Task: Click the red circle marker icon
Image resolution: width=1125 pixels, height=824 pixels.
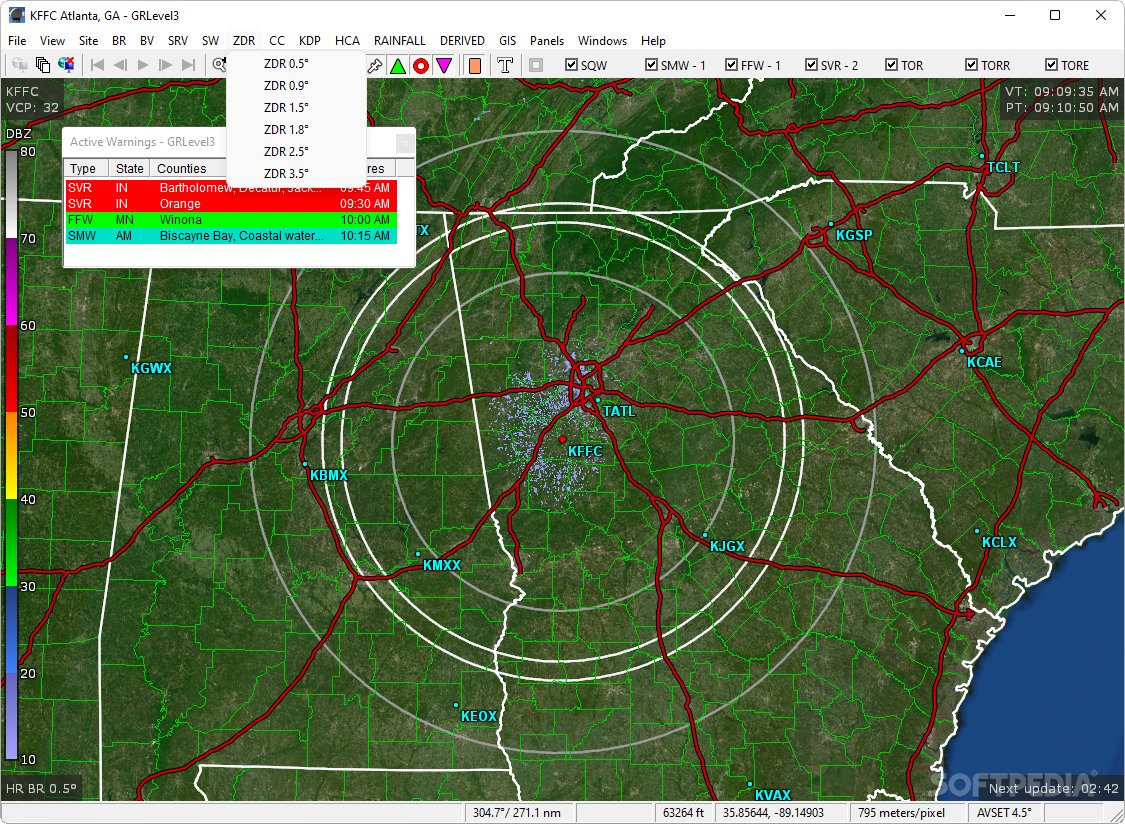Action: (420, 66)
